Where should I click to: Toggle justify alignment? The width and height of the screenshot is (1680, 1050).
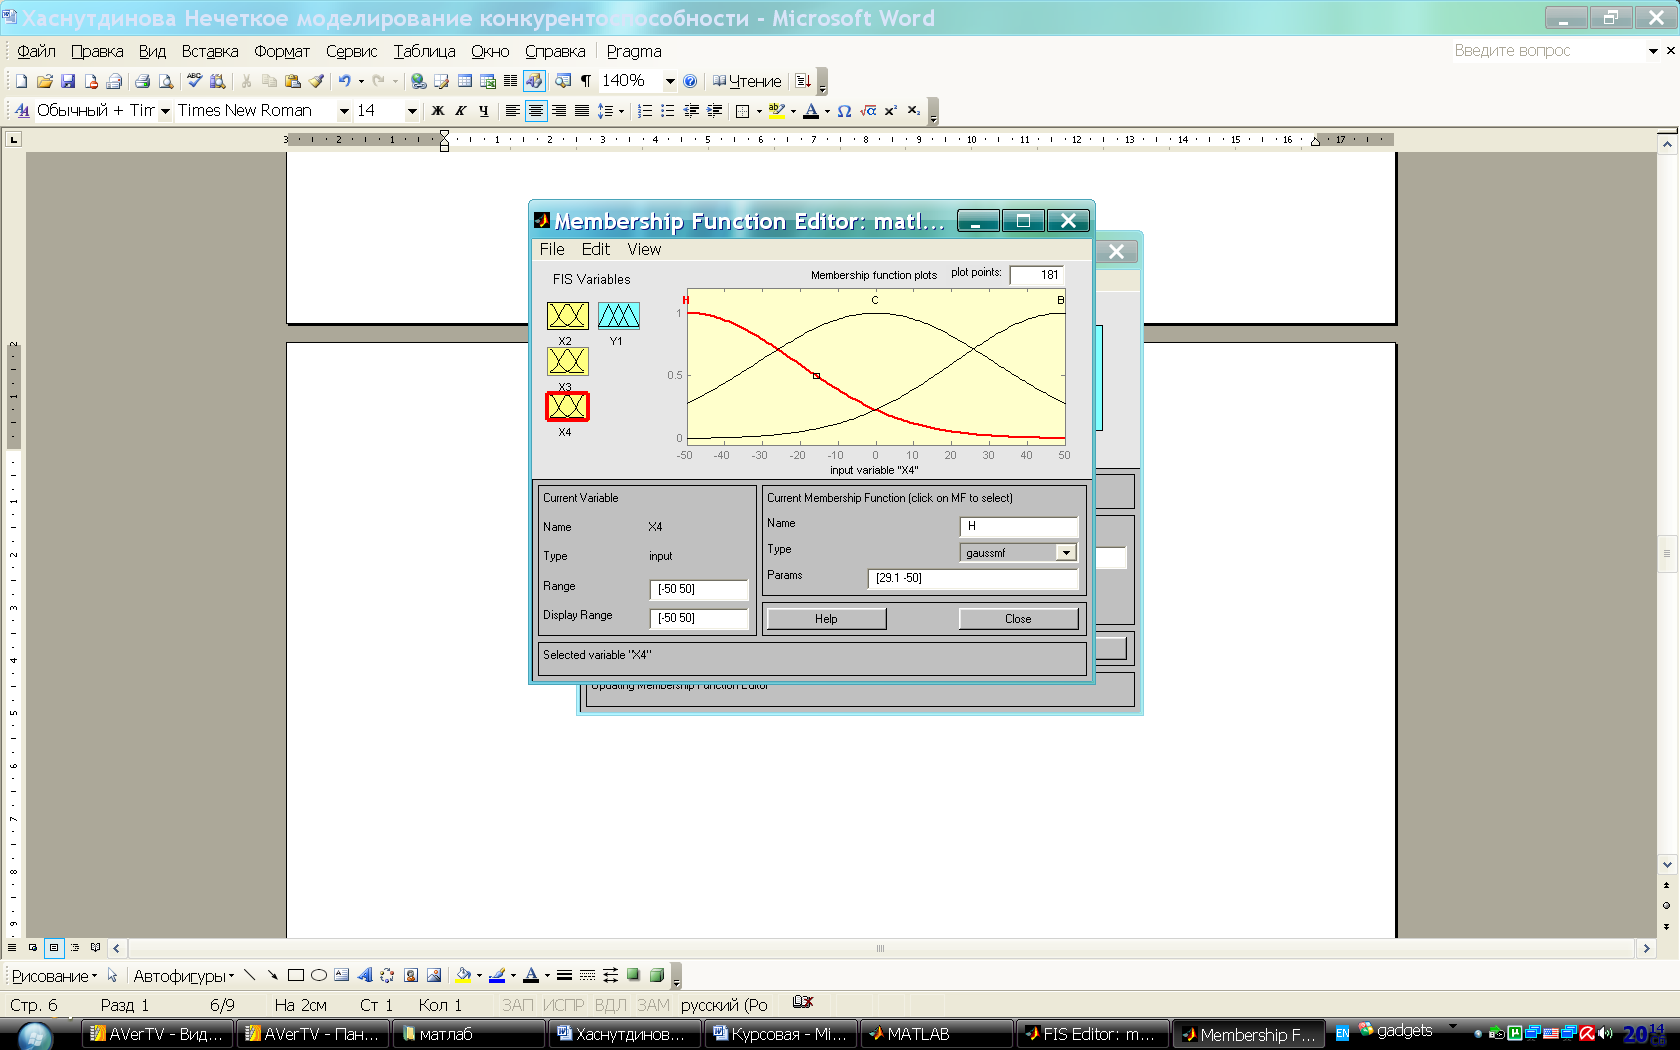pos(582,111)
